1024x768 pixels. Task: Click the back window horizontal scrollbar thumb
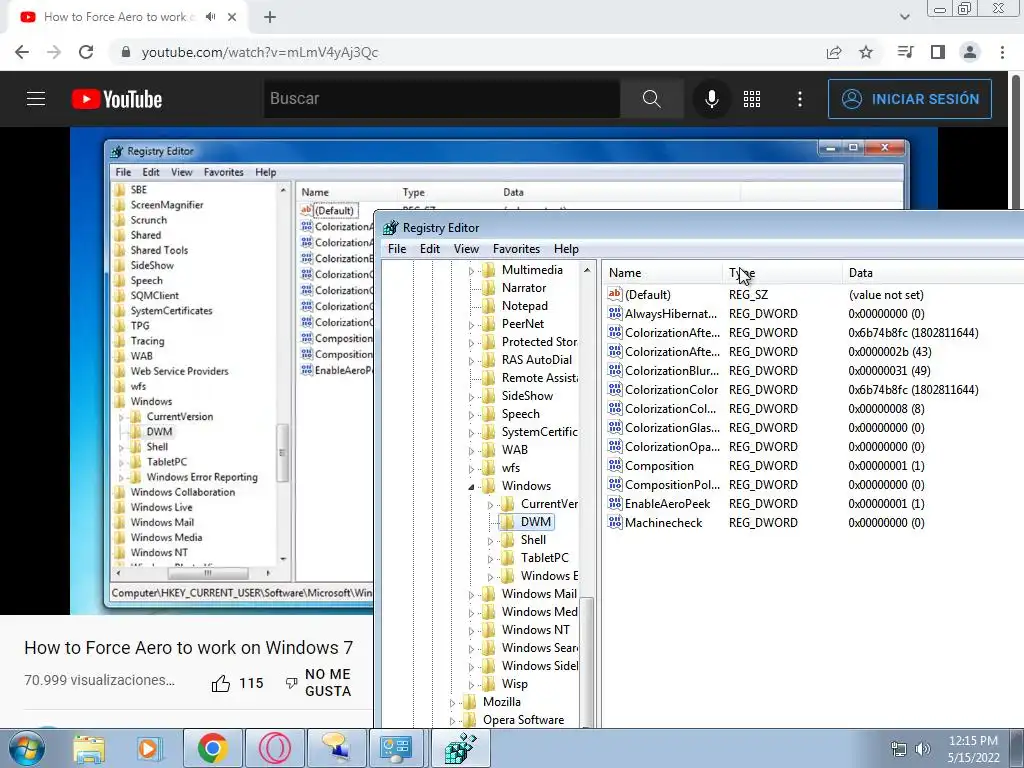click(208, 573)
